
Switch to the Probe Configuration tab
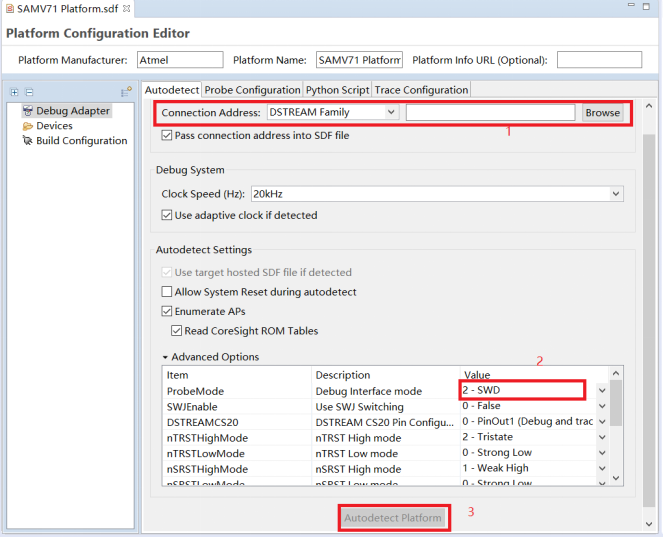point(253,90)
